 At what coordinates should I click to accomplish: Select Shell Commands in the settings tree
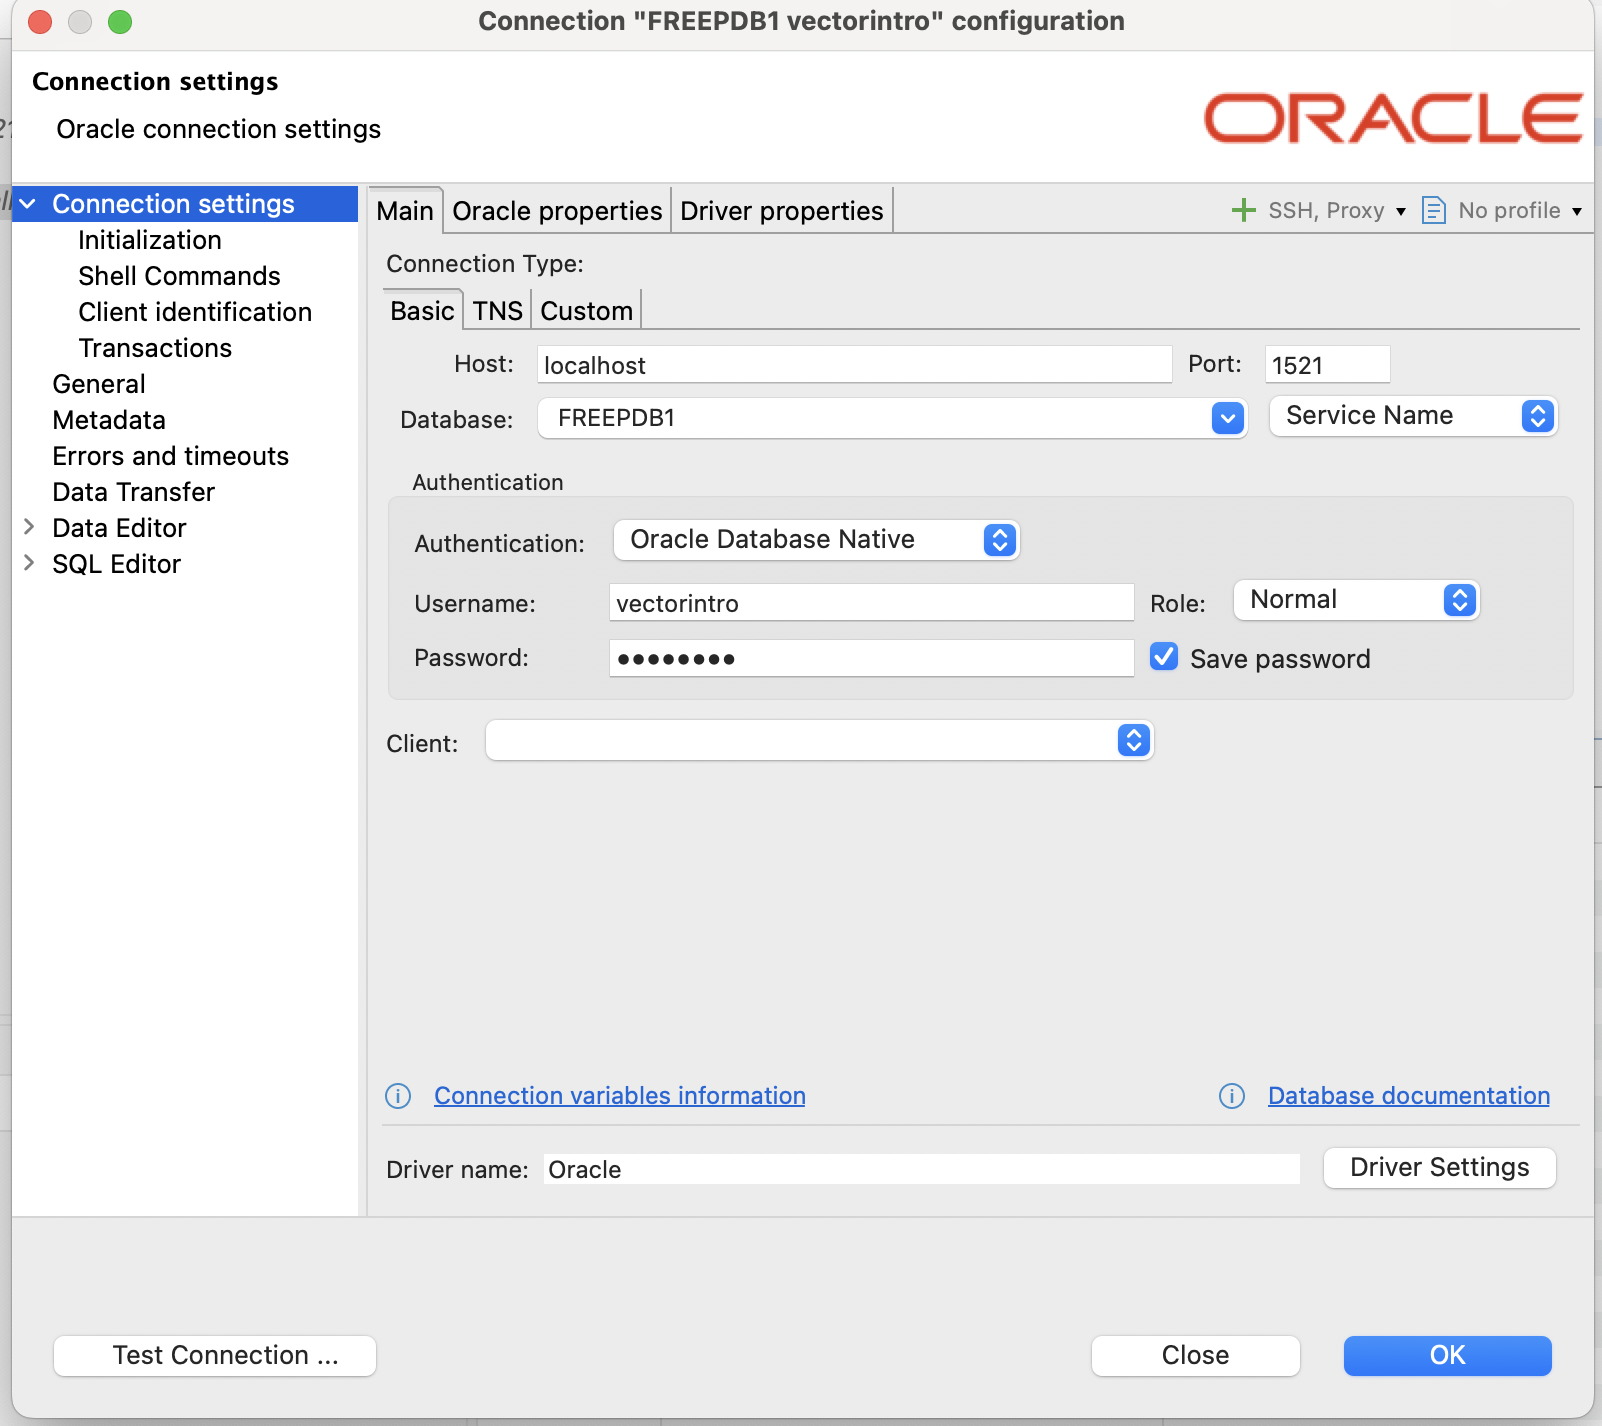(x=179, y=276)
